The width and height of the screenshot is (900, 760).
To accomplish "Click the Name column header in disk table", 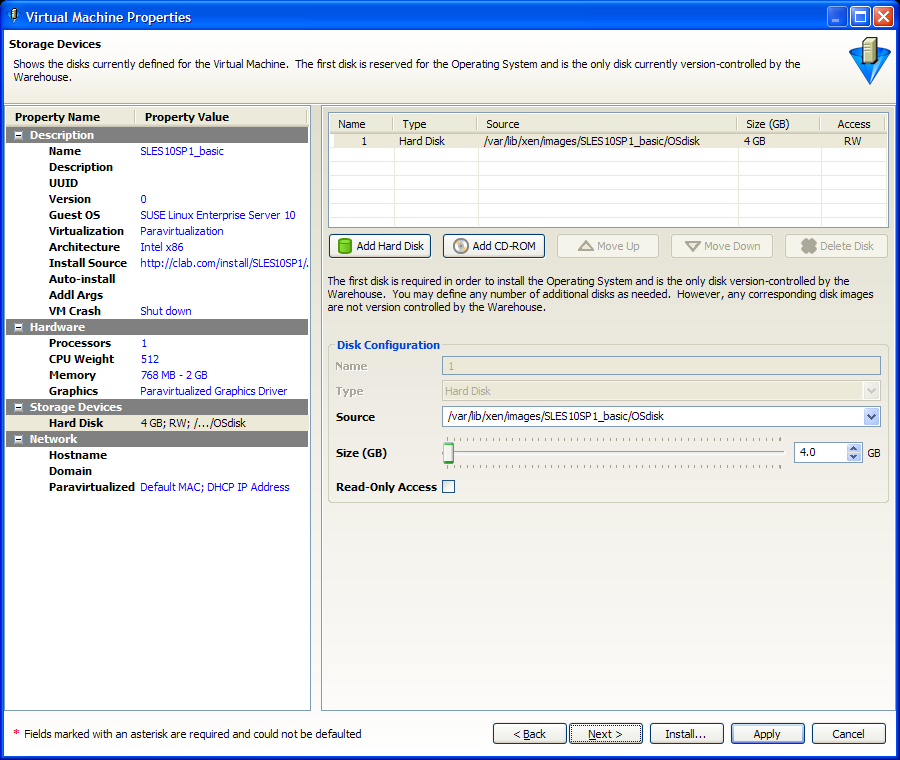I will click(361, 124).
